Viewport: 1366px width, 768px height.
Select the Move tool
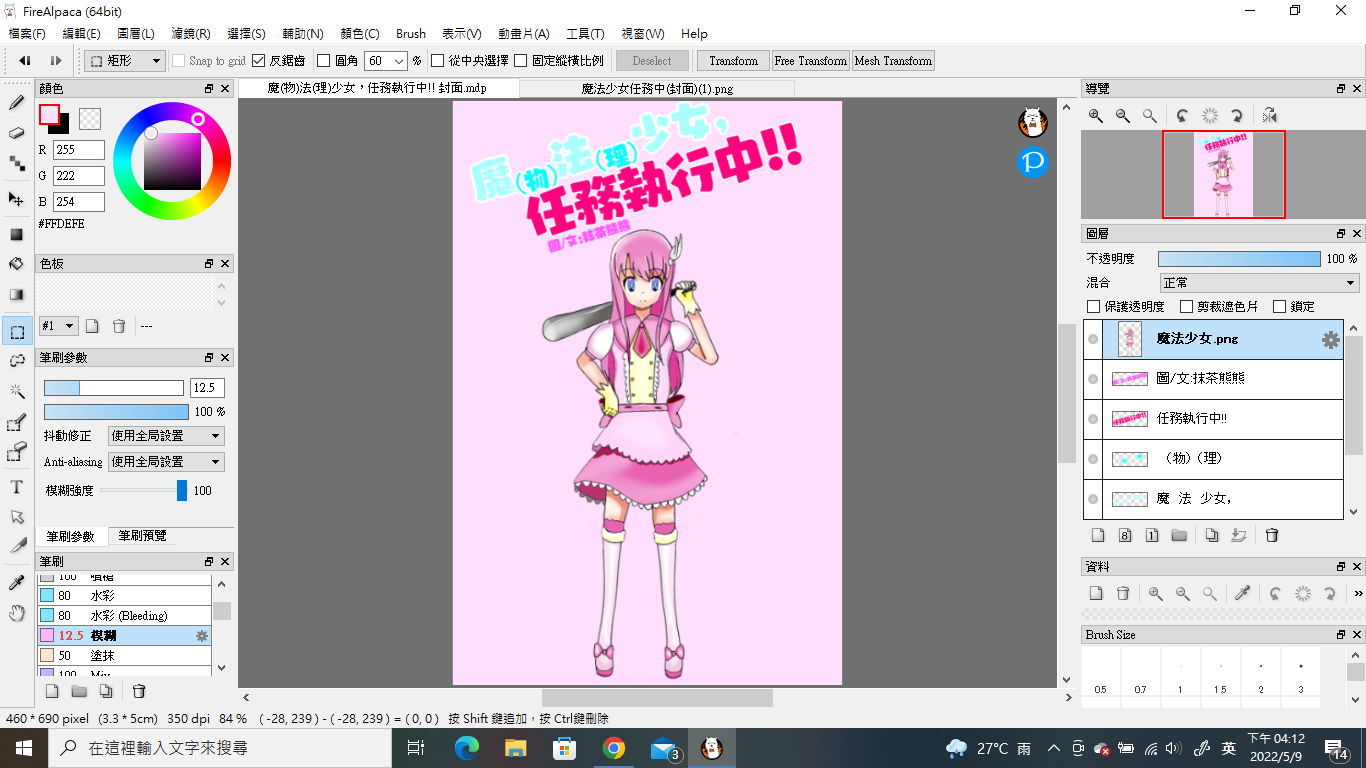point(17,198)
